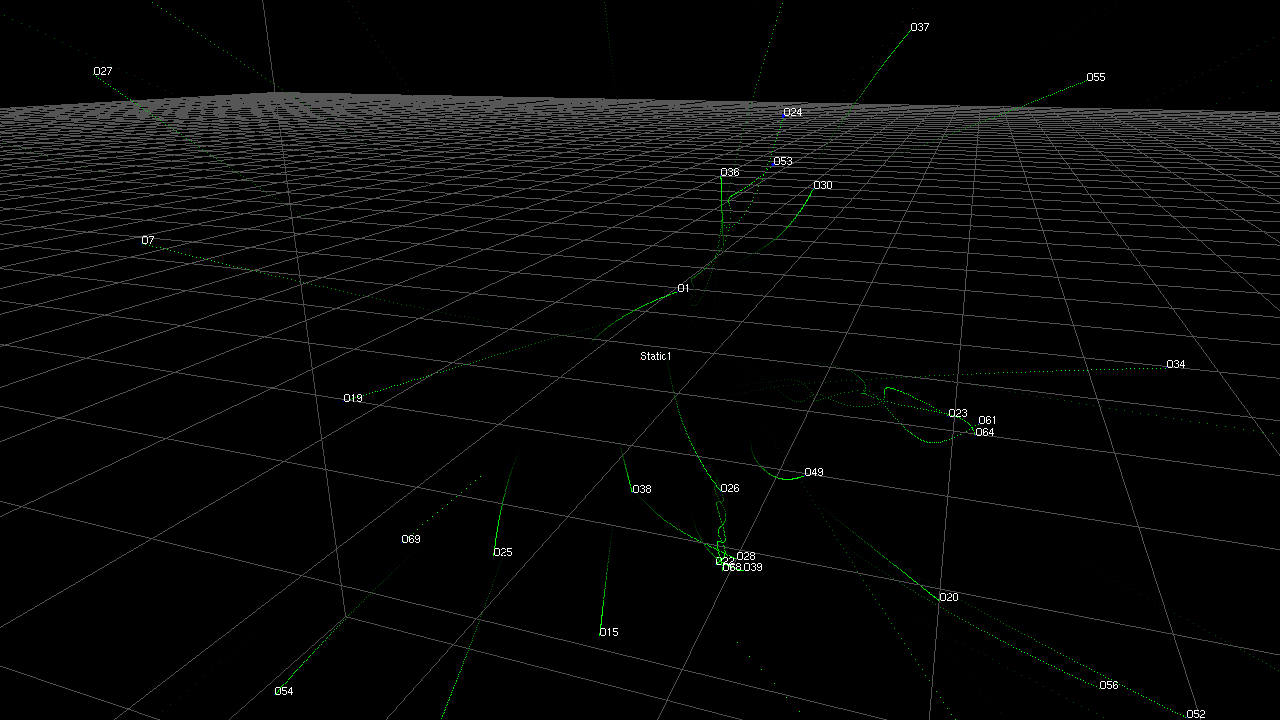Viewport: 1280px width, 720px height.
Task: Click the Static1 label
Action: [x=656, y=357]
